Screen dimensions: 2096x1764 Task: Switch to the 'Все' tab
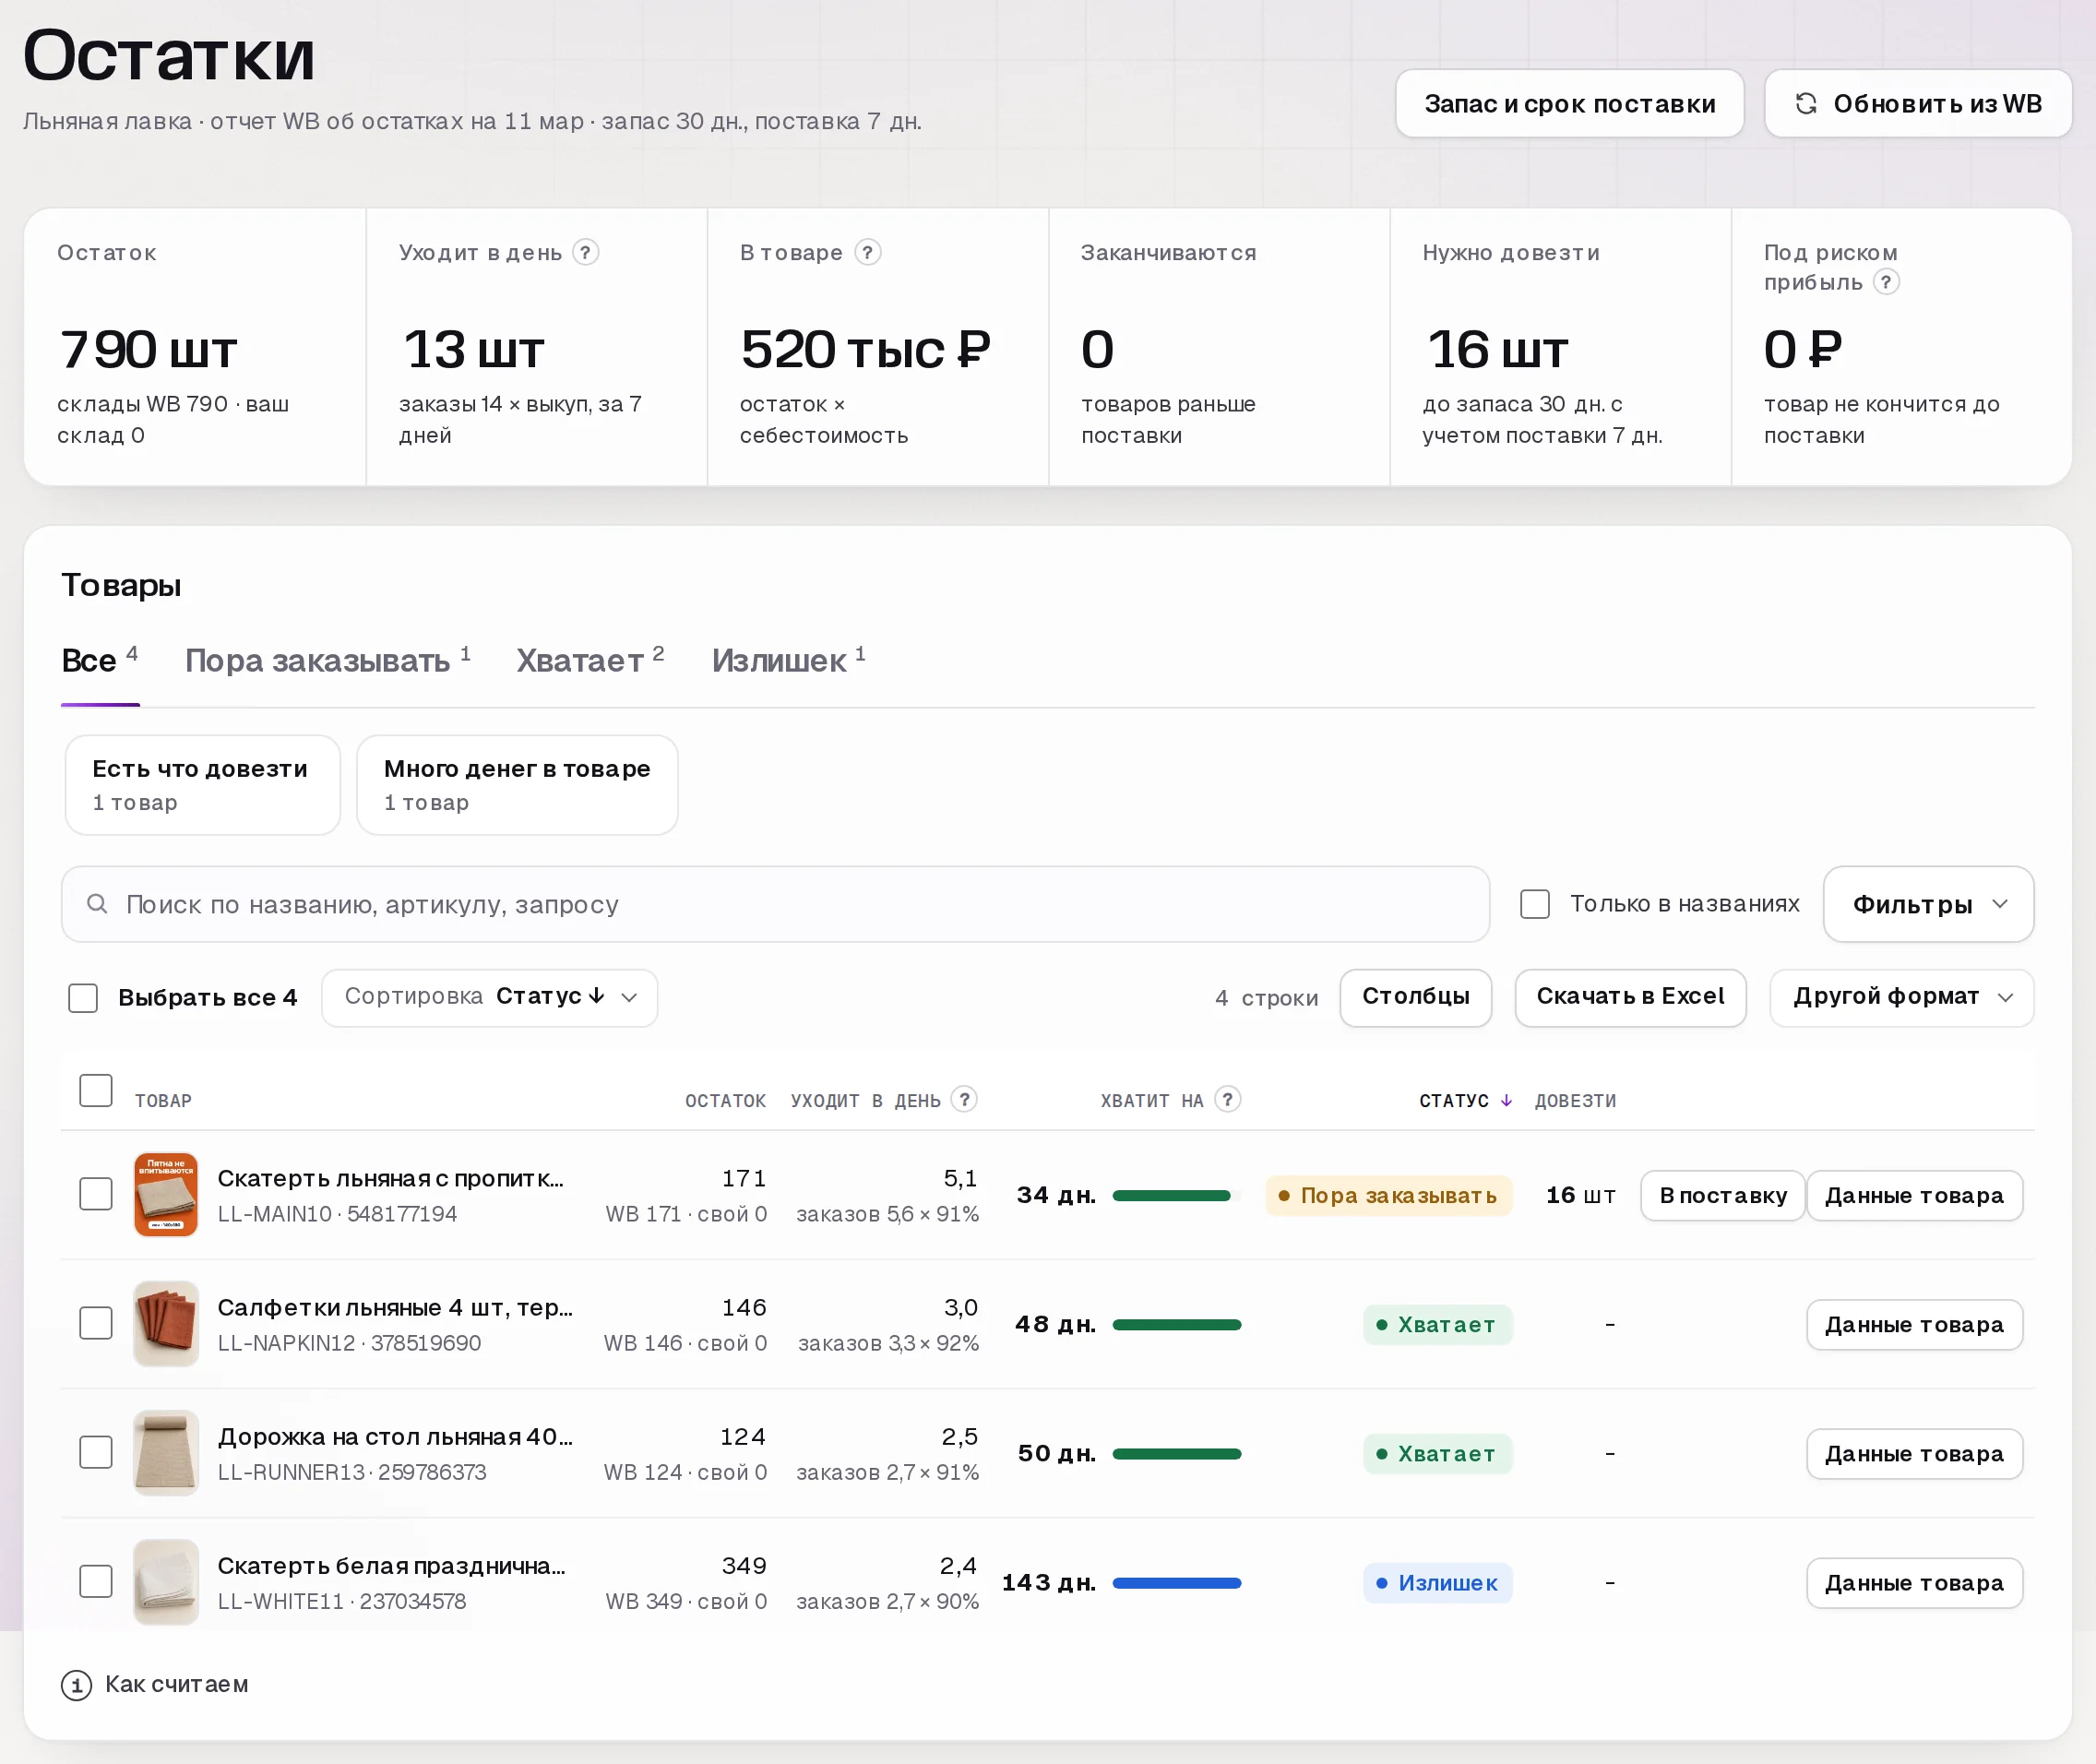(x=100, y=660)
